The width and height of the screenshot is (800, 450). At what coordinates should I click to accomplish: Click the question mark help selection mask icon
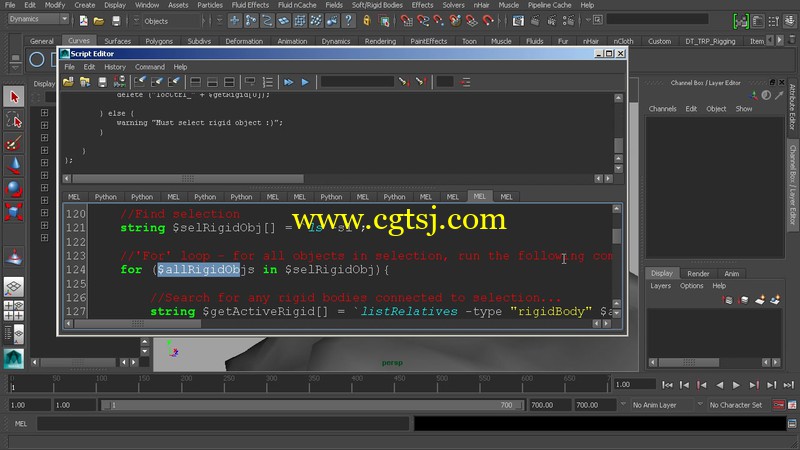coord(348,21)
